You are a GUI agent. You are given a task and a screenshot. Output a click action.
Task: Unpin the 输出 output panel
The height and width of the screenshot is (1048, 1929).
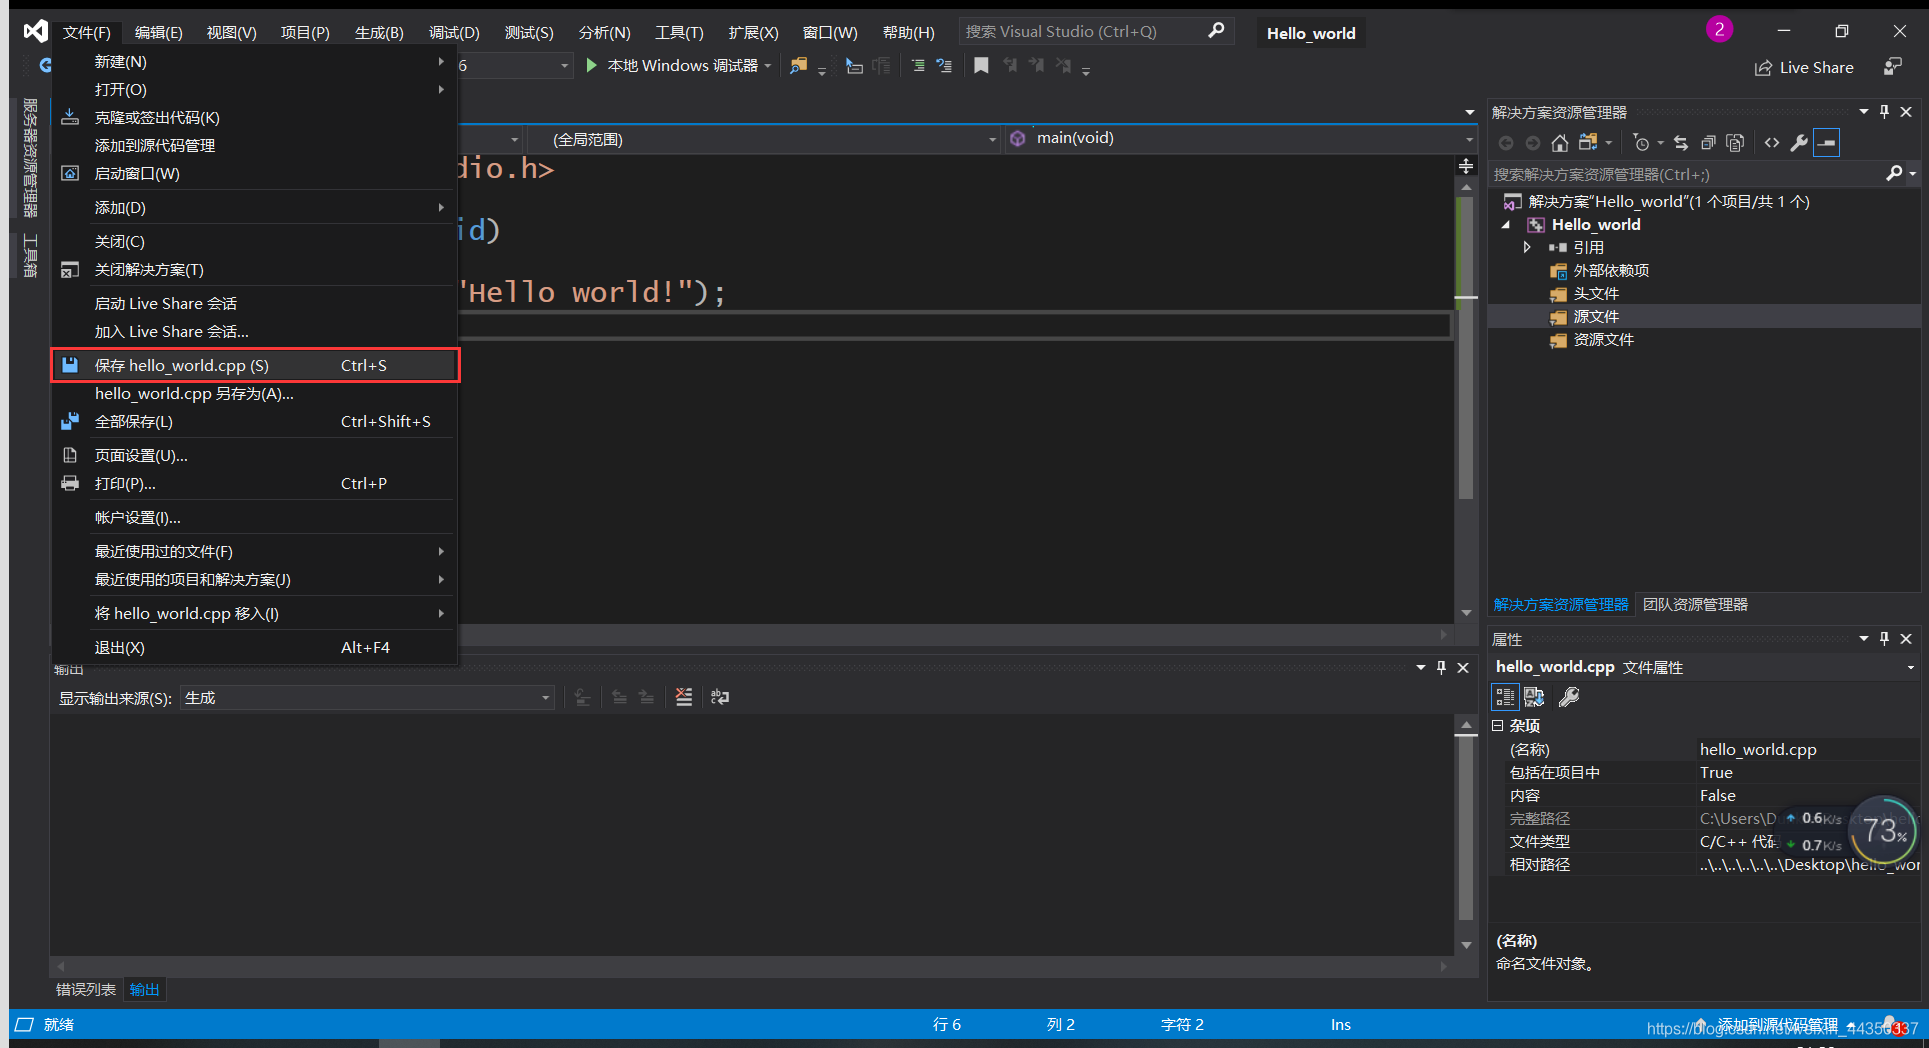pyautogui.click(x=1441, y=667)
